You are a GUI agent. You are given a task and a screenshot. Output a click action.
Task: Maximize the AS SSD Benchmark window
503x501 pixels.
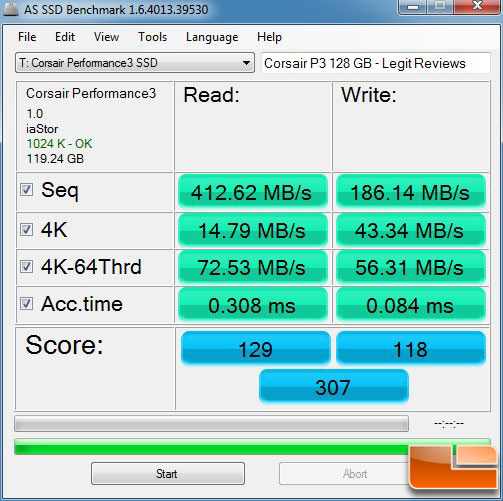[x=440, y=6]
